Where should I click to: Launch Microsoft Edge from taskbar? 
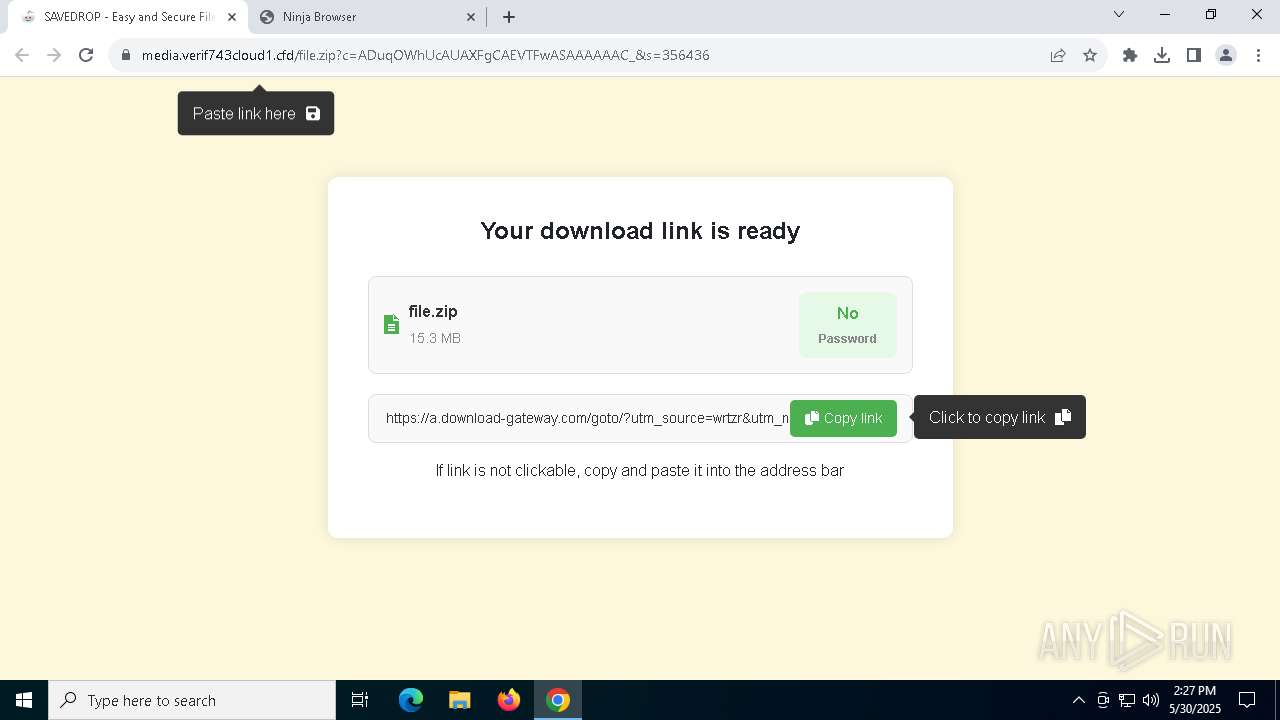[x=411, y=700]
